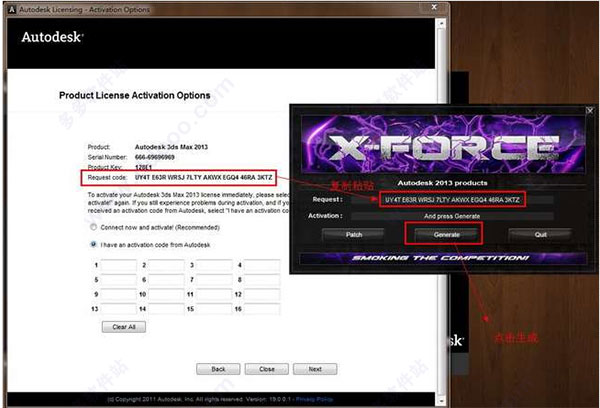
Task: Click the Activation field in X-Force
Action: click(452, 216)
